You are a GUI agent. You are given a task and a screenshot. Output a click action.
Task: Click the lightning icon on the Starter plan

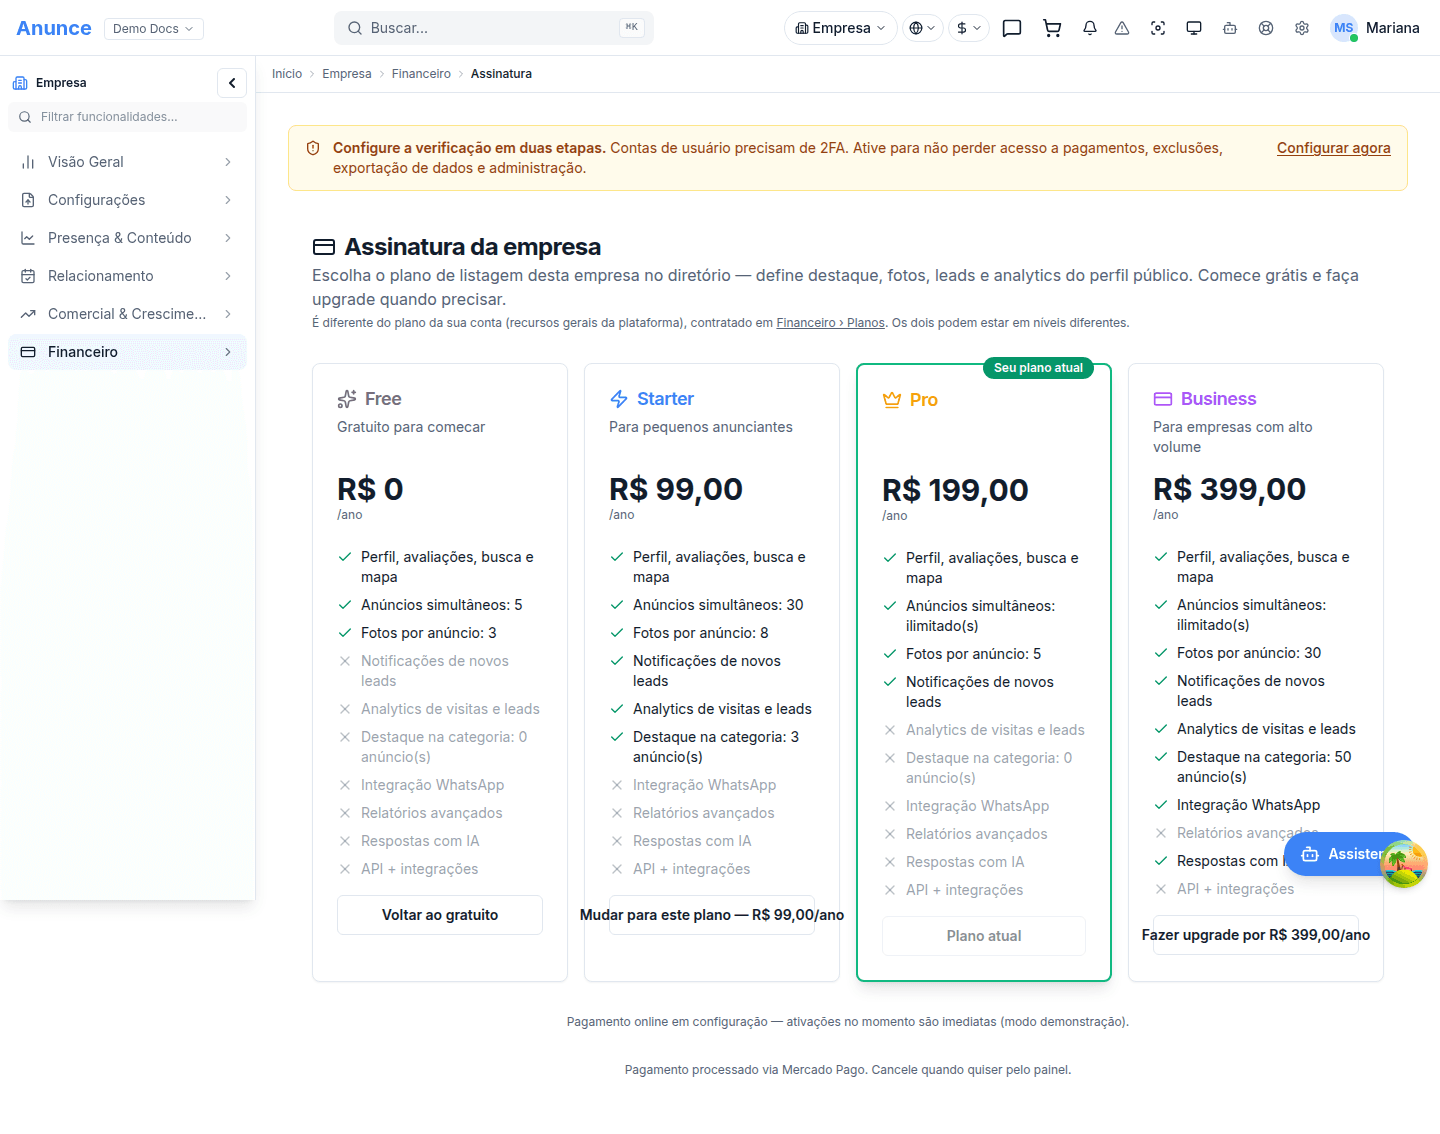[x=619, y=399]
